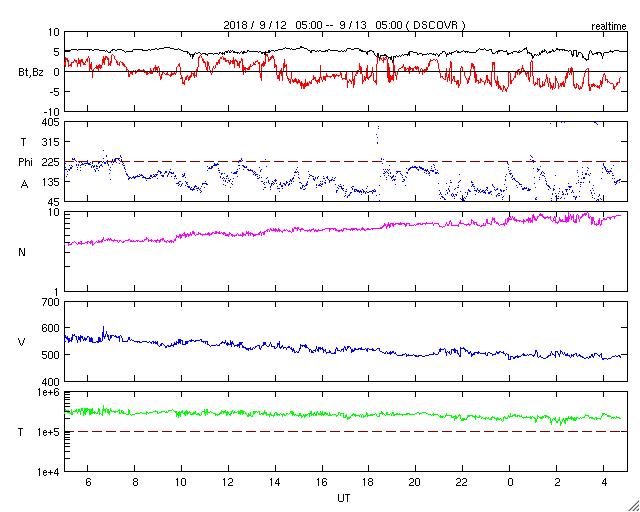This screenshot has width=640, height=512.
Task: Click the '225' tick value on Phi panel
Action: [x=51, y=162]
